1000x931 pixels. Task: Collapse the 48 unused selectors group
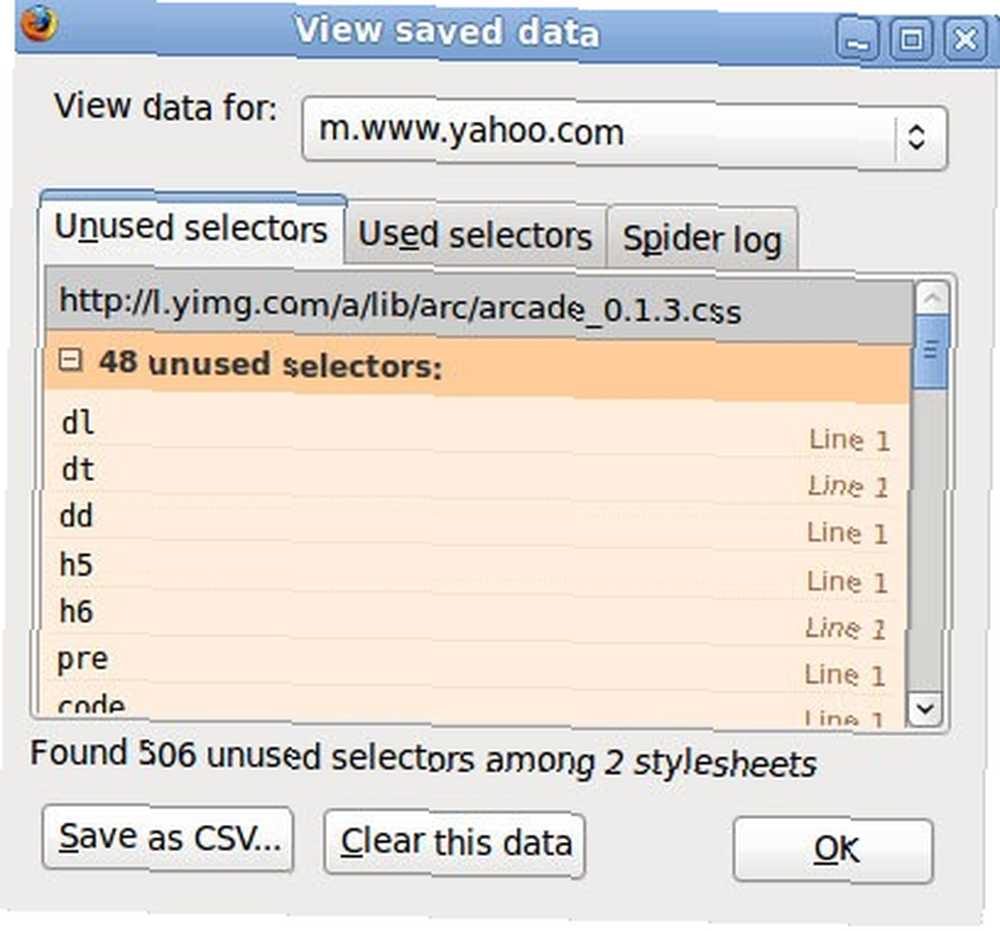(70, 360)
